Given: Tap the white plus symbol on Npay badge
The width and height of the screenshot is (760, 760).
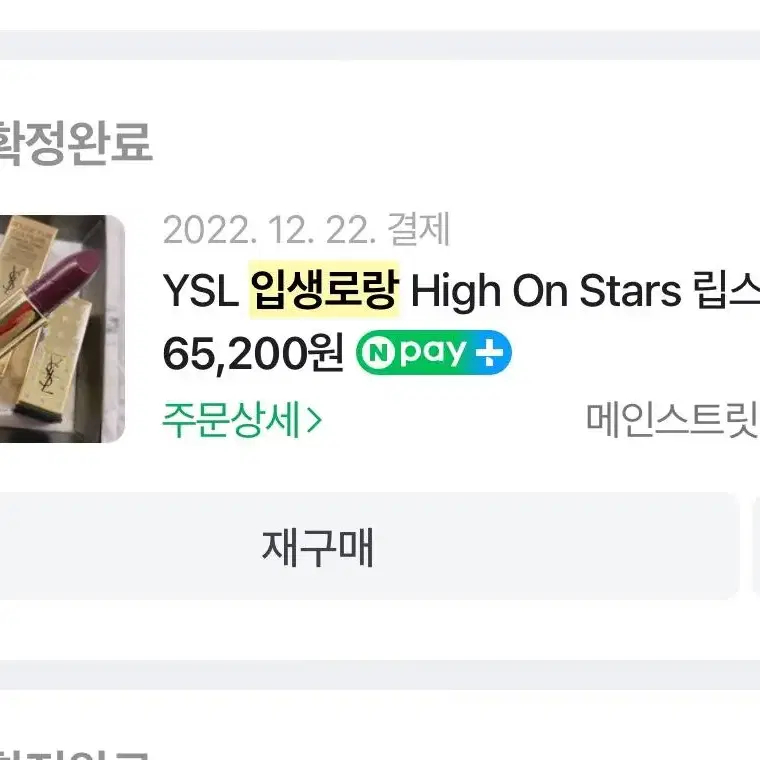Looking at the screenshot, I should [x=489, y=352].
